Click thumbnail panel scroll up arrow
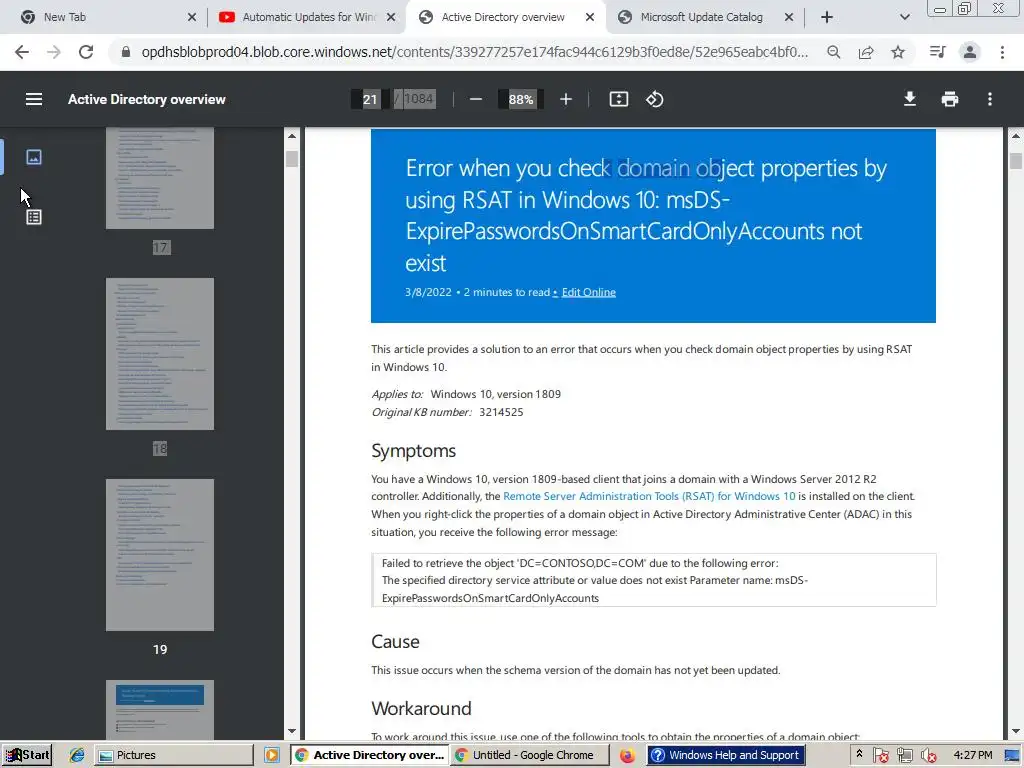1024x768 pixels. click(x=292, y=136)
